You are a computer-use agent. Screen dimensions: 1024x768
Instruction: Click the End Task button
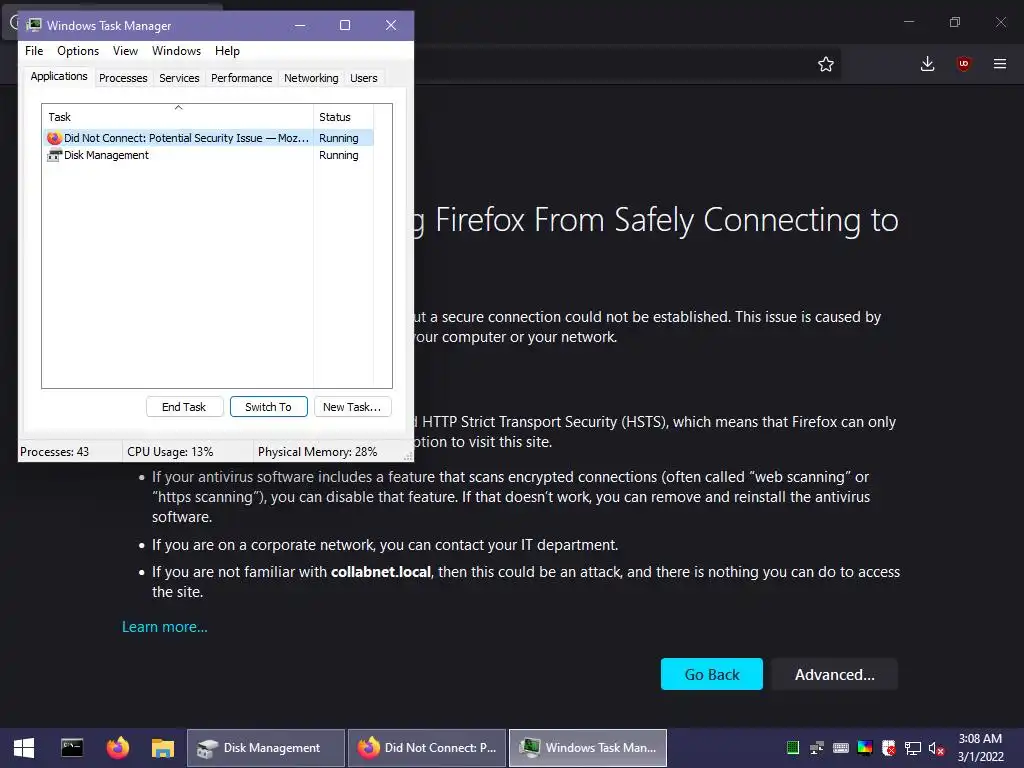coord(184,407)
